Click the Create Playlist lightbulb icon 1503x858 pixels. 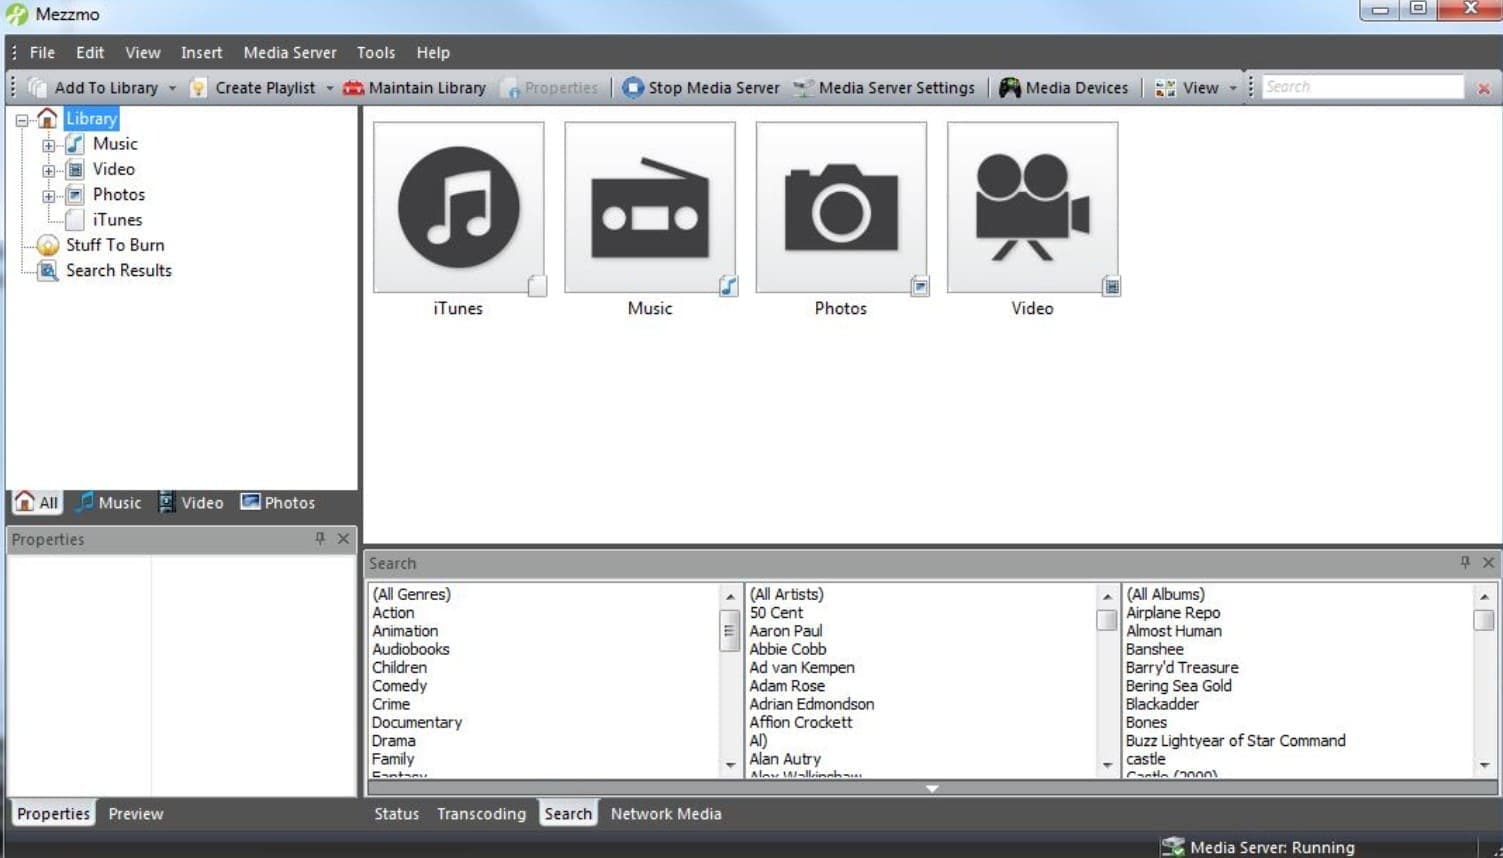(x=198, y=88)
